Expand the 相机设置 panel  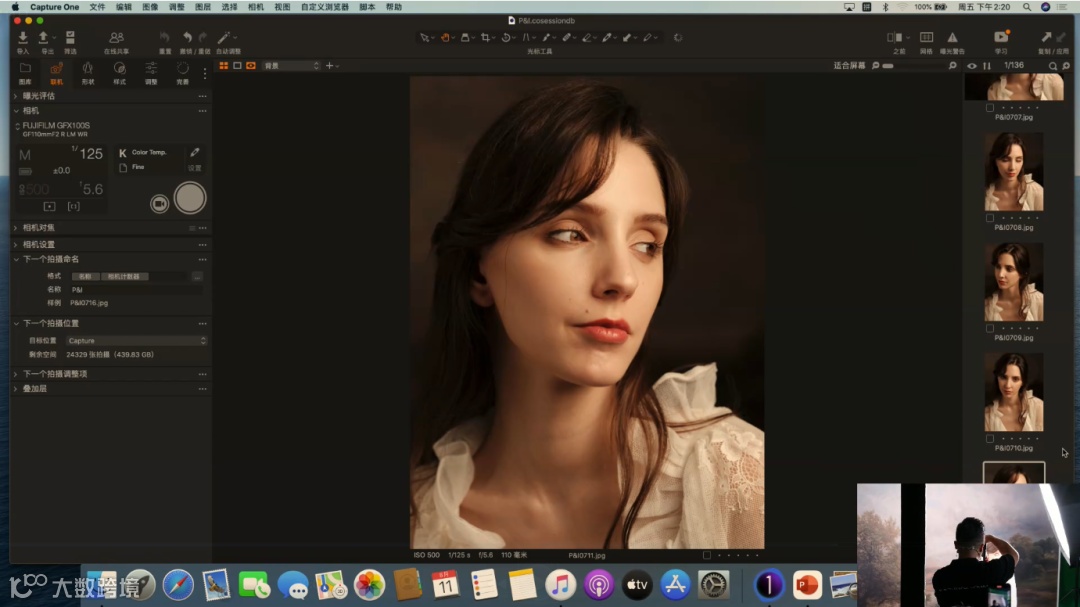[x=16, y=245]
